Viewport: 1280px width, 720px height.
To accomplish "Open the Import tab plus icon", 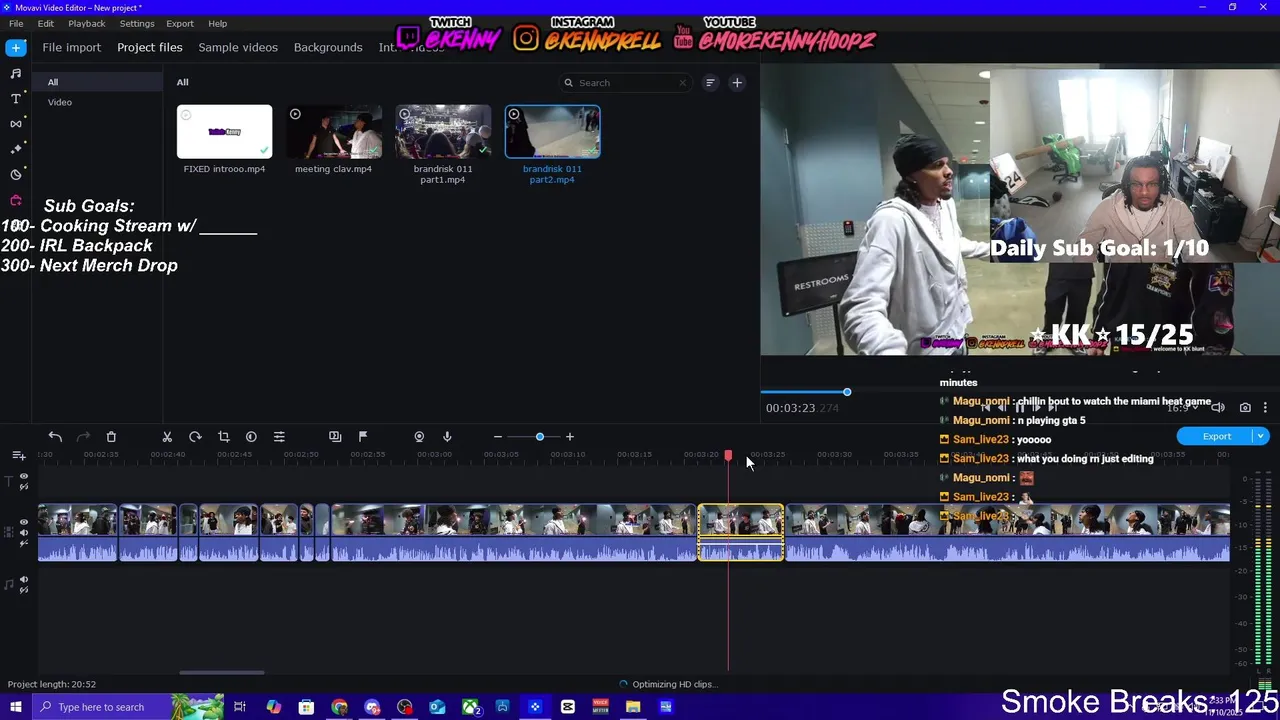I will click(x=16, y=47).
